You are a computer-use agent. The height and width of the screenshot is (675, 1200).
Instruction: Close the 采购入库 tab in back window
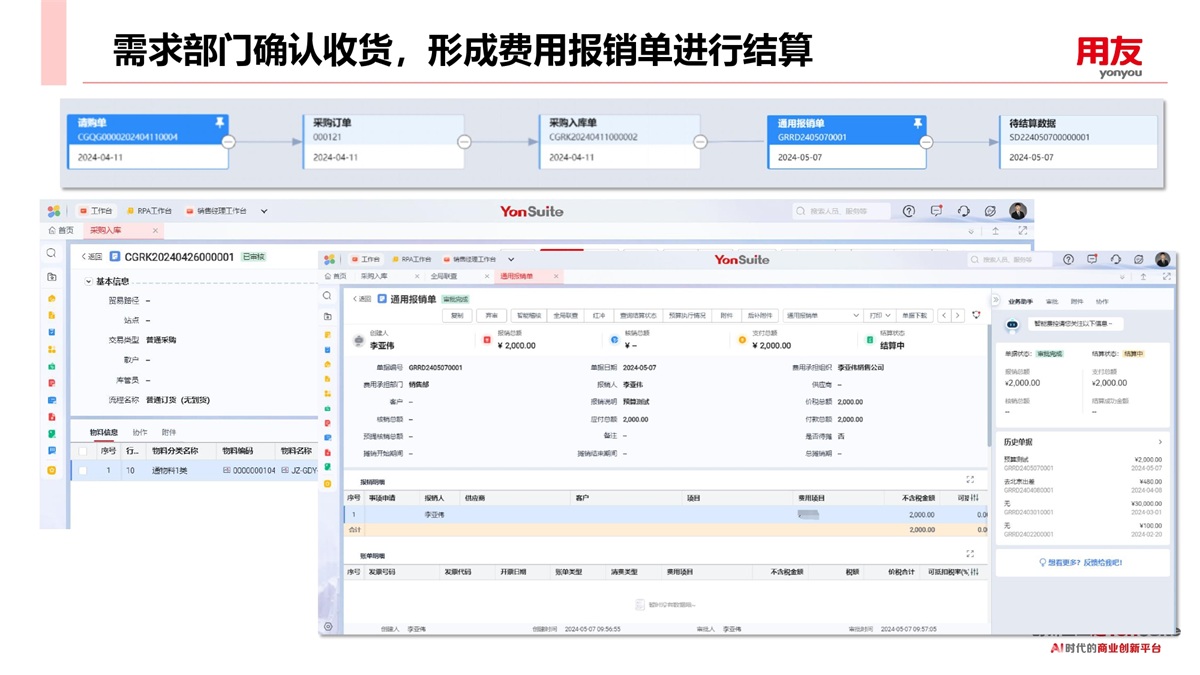pyautogui.click(x=155, y=231)
